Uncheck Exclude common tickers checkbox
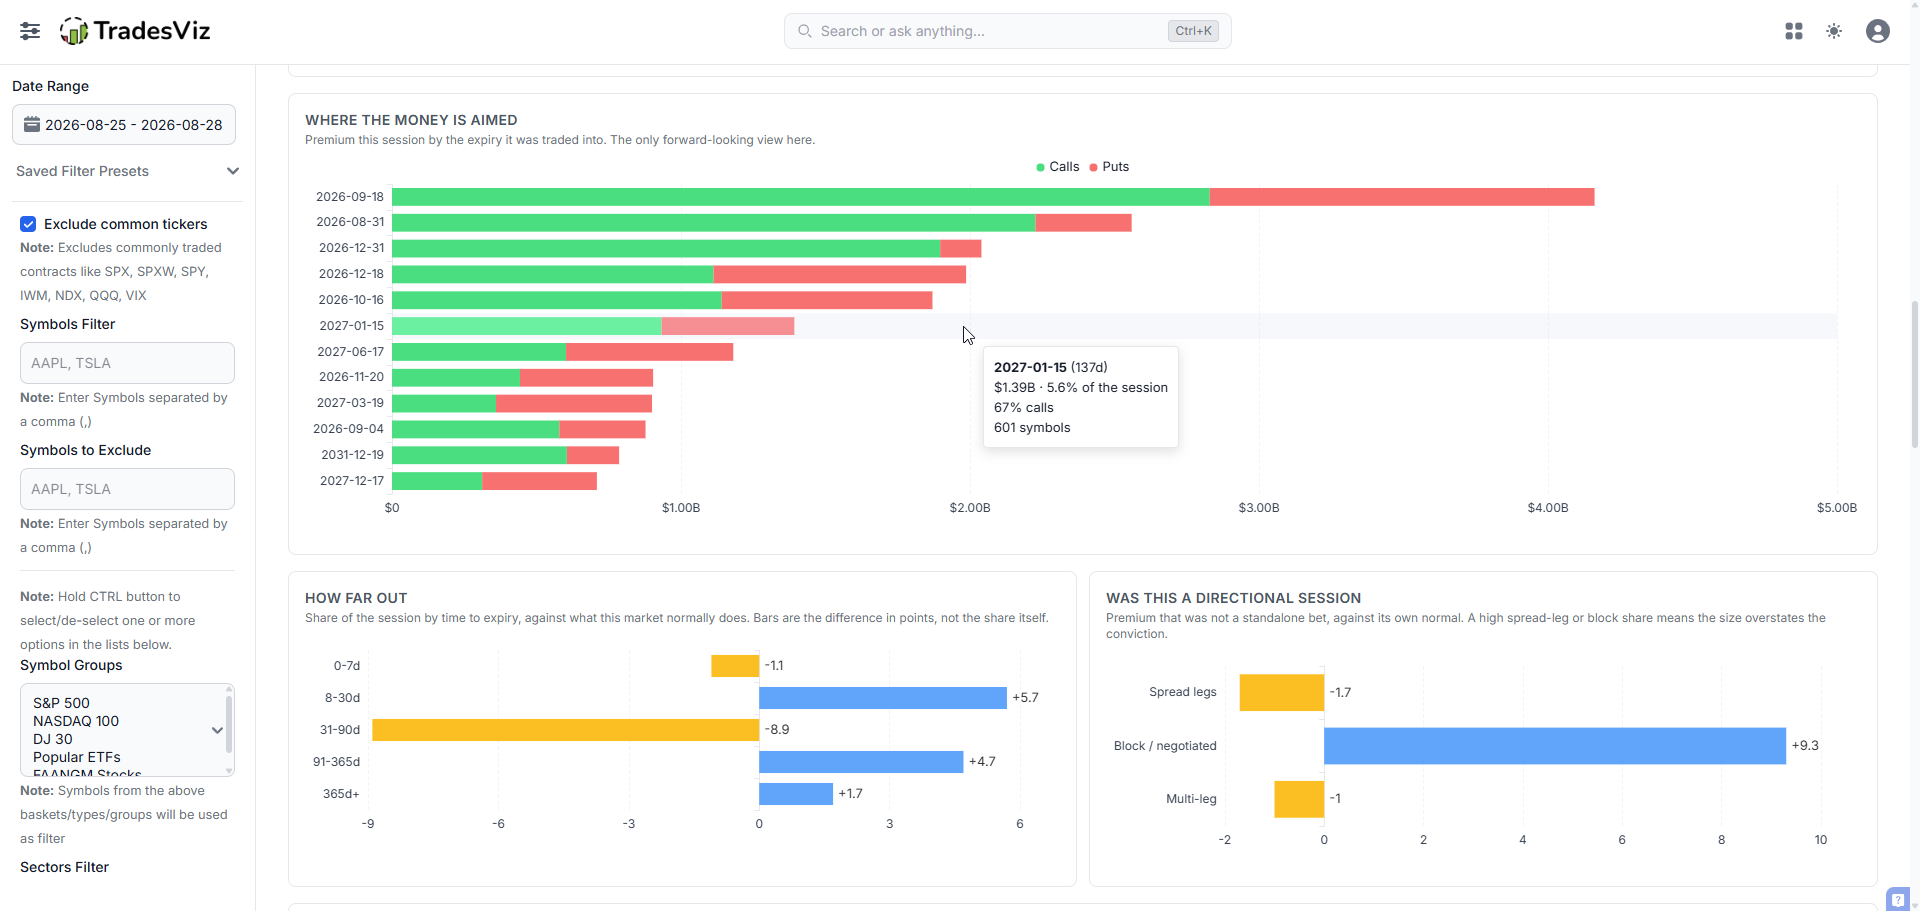This screenshot has width=1920, height=911. click(28, 224)
